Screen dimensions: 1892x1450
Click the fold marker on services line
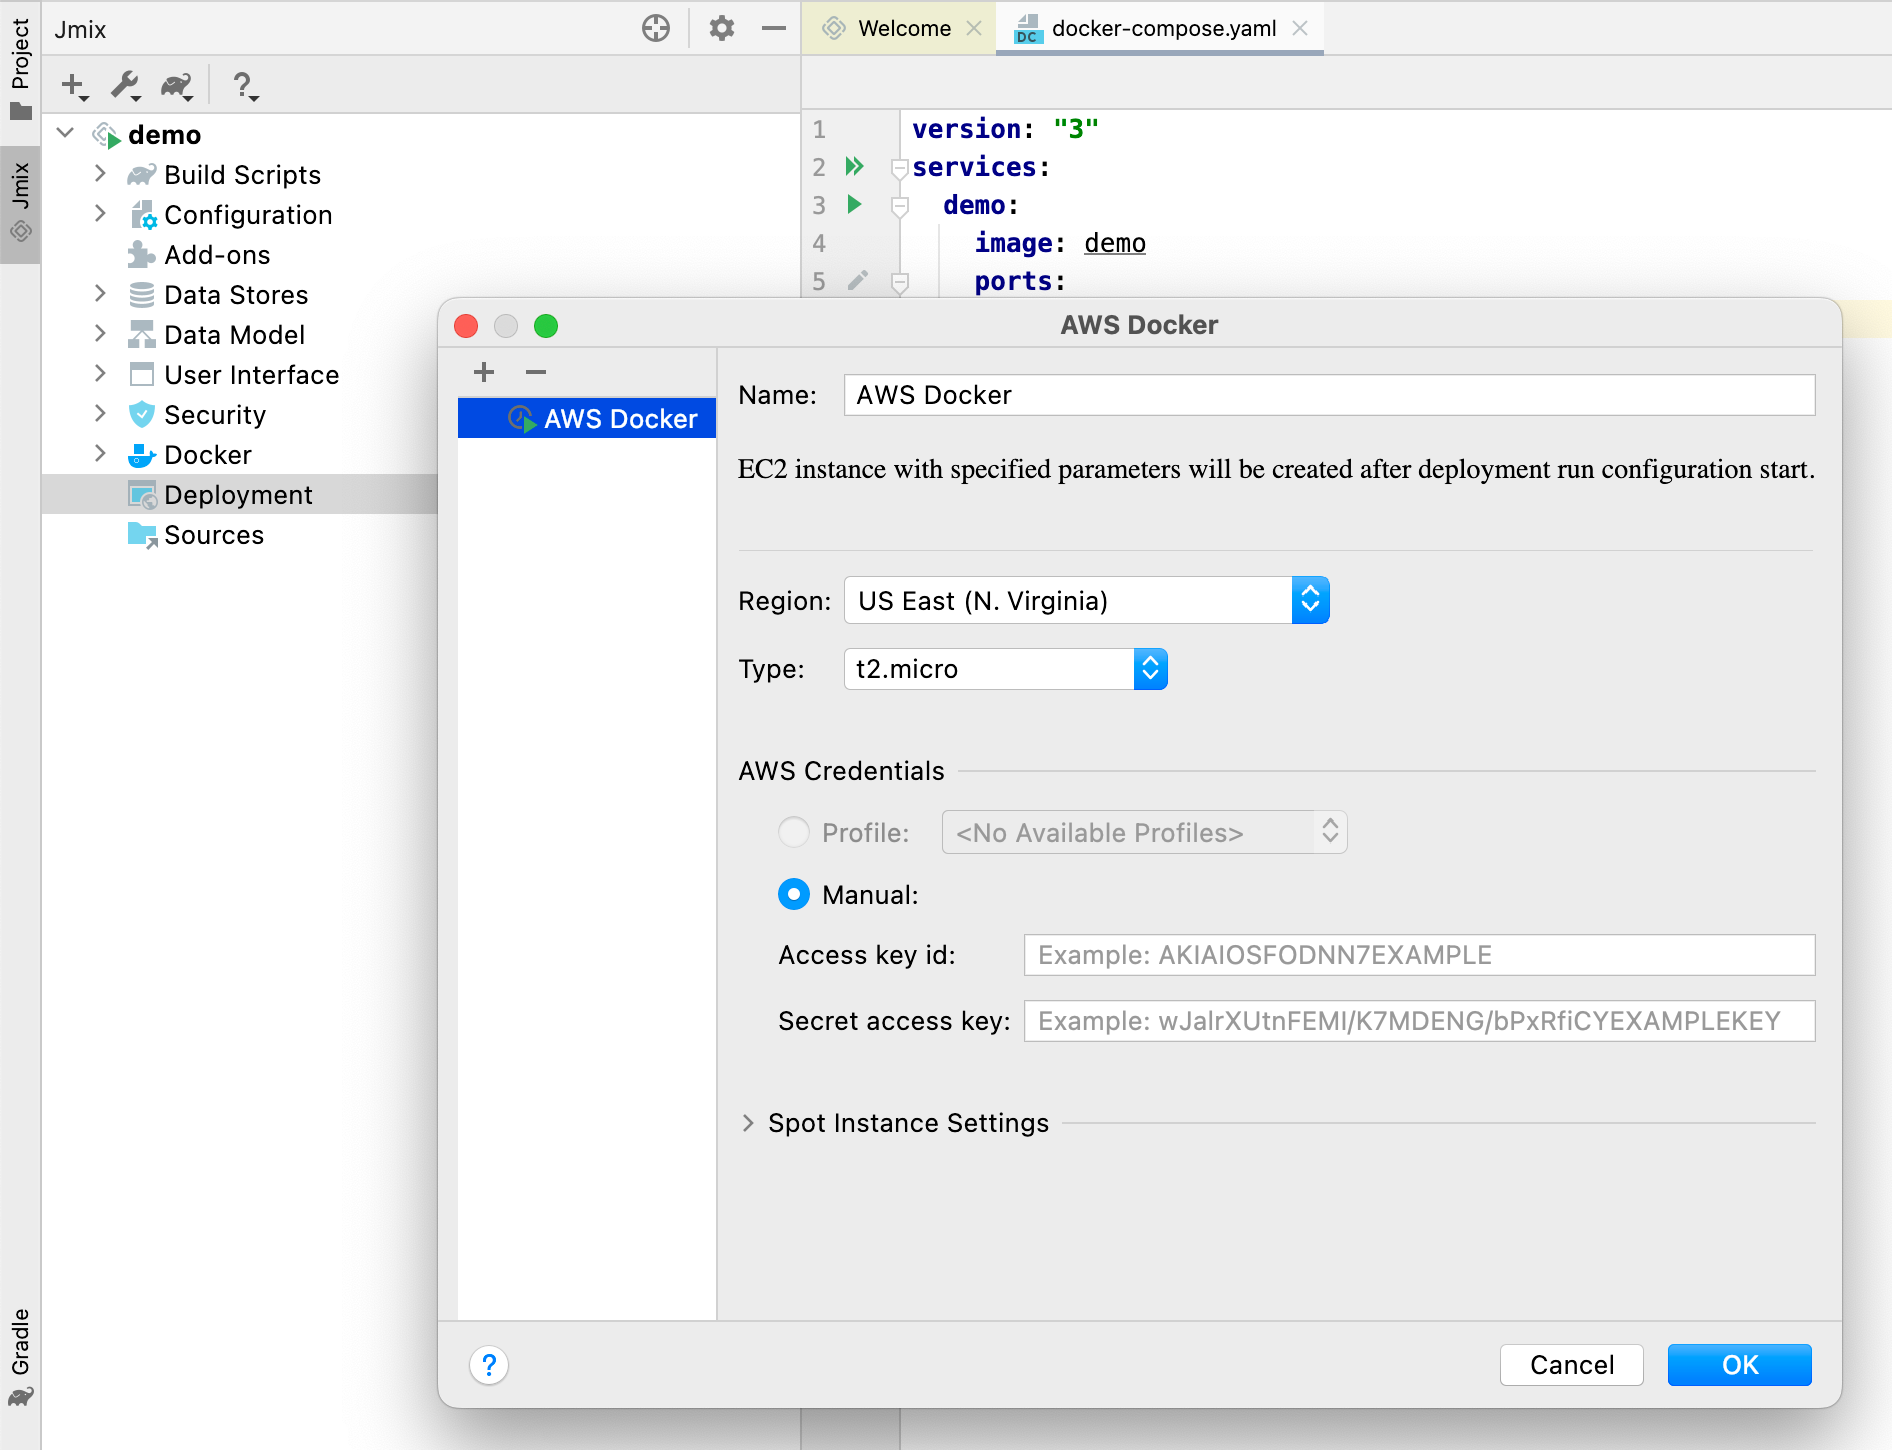899,168
